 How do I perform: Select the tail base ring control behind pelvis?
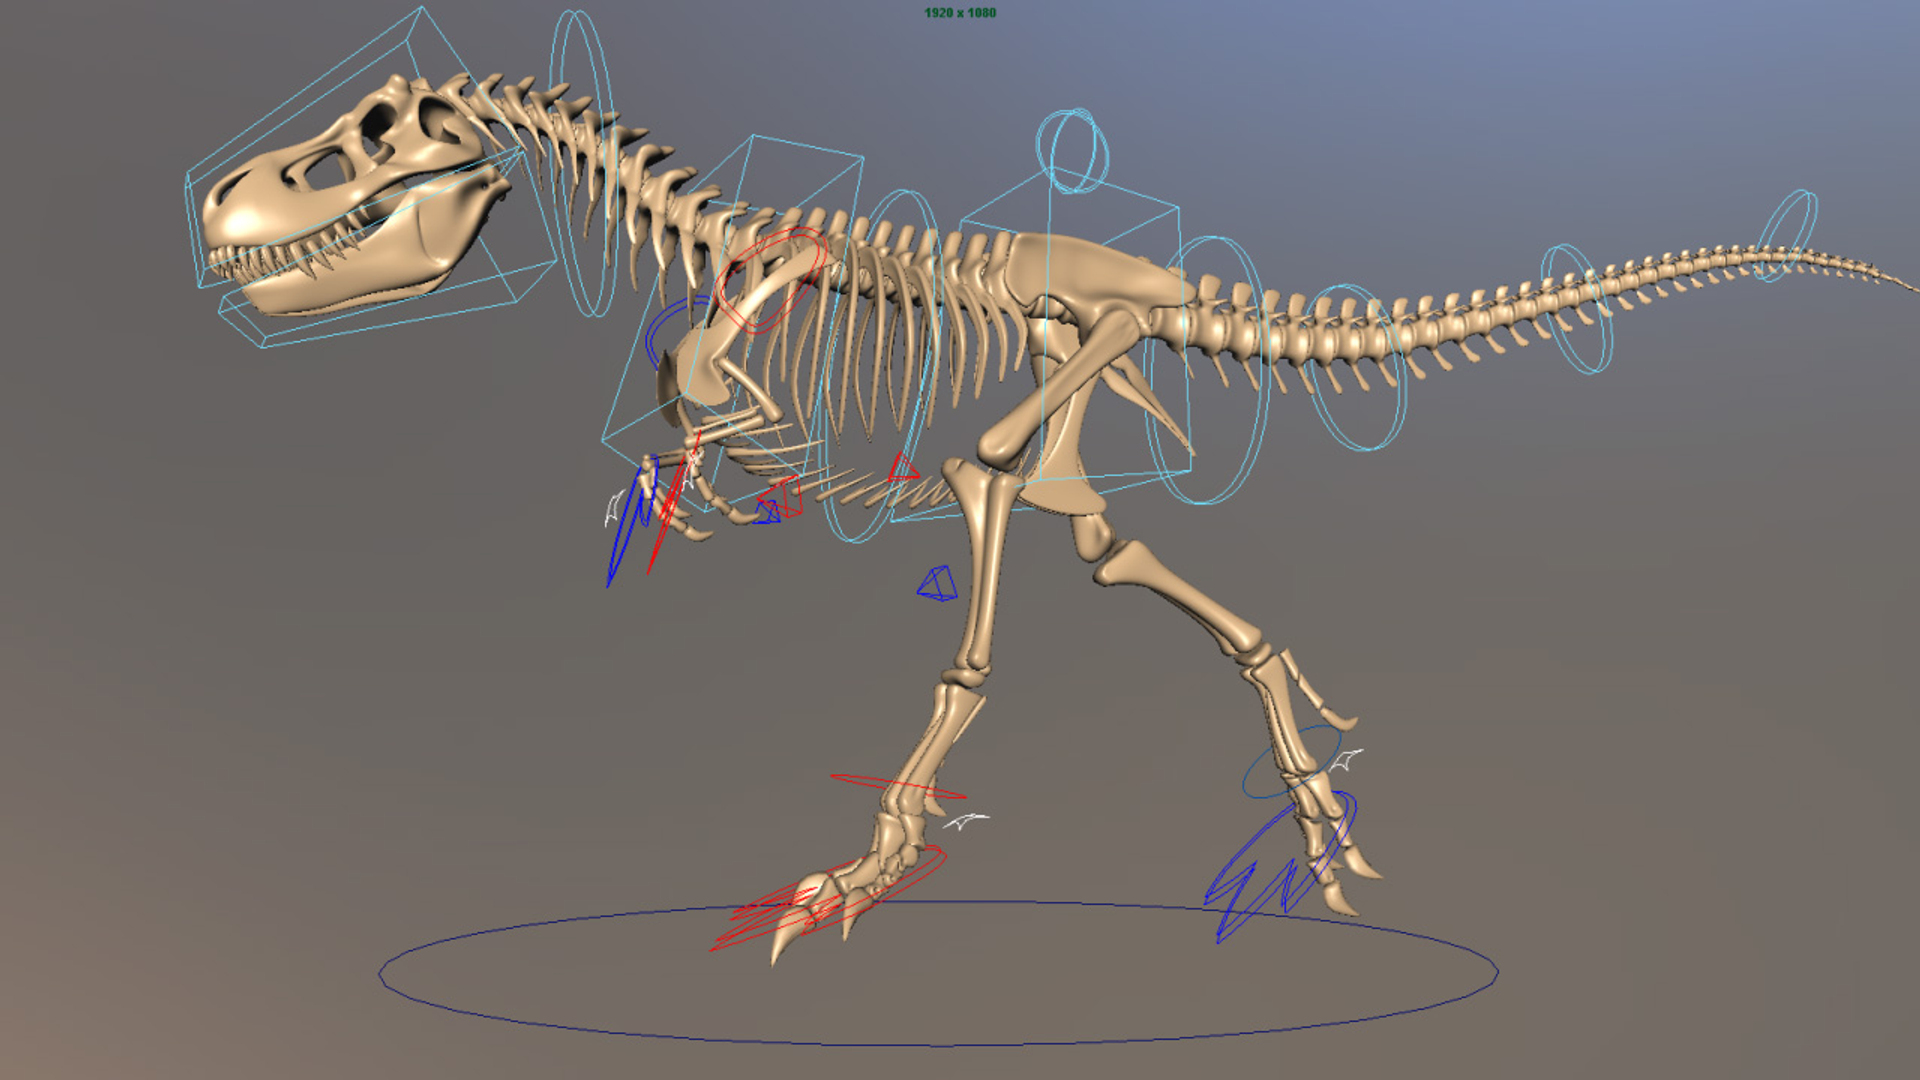1208,370
